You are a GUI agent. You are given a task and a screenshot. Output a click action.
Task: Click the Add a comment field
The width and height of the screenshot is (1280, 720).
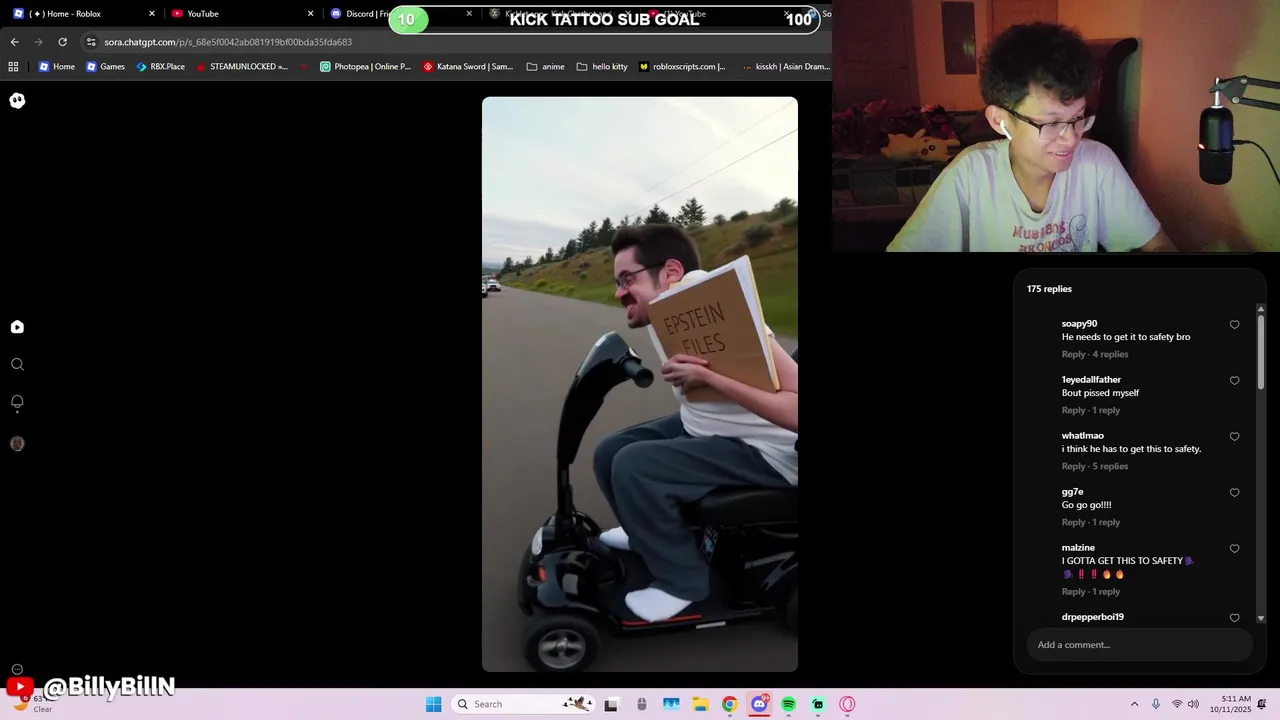click(x=1139, y=645)
